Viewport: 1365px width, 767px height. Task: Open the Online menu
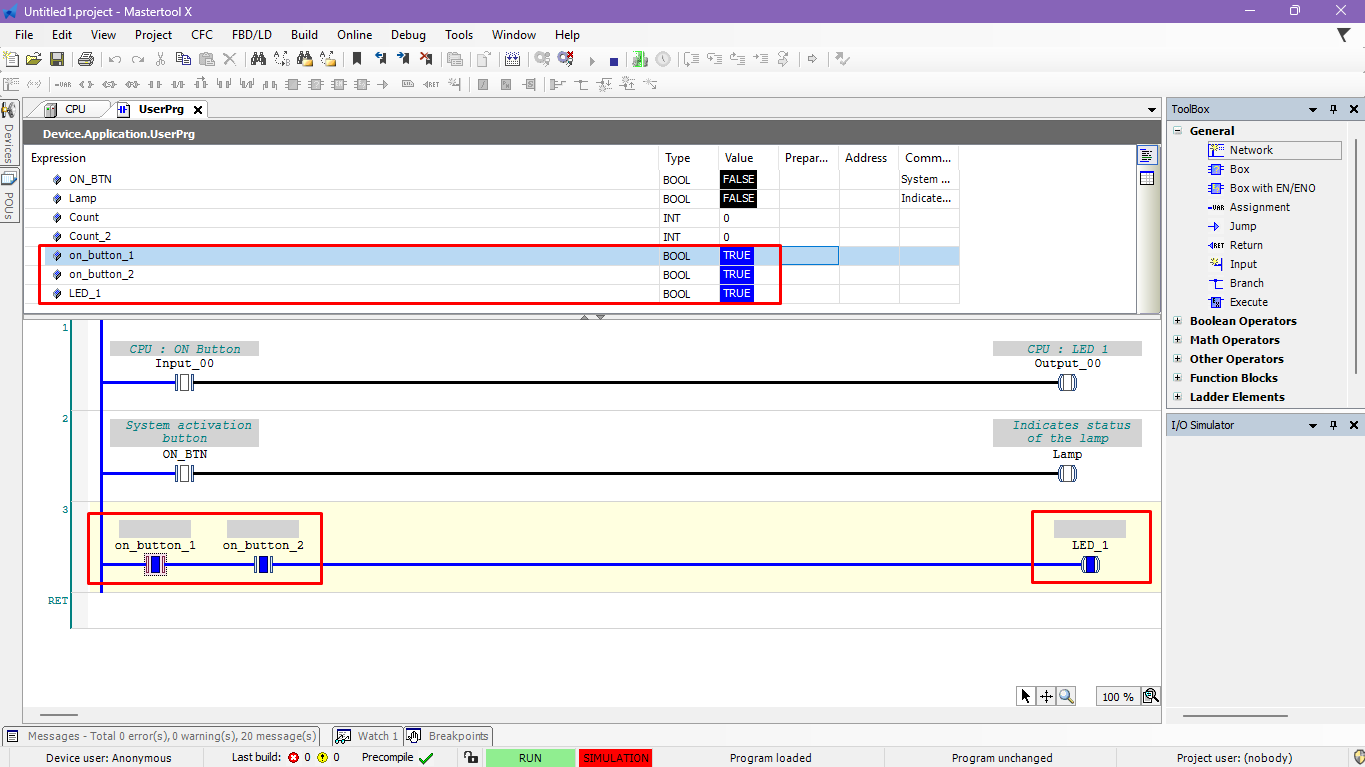click(x=354, y=35)
